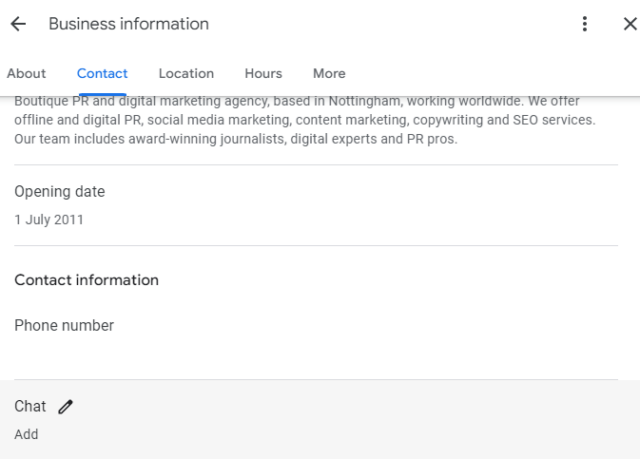
Task: Close the Business information panel
Action: point(629,24)
